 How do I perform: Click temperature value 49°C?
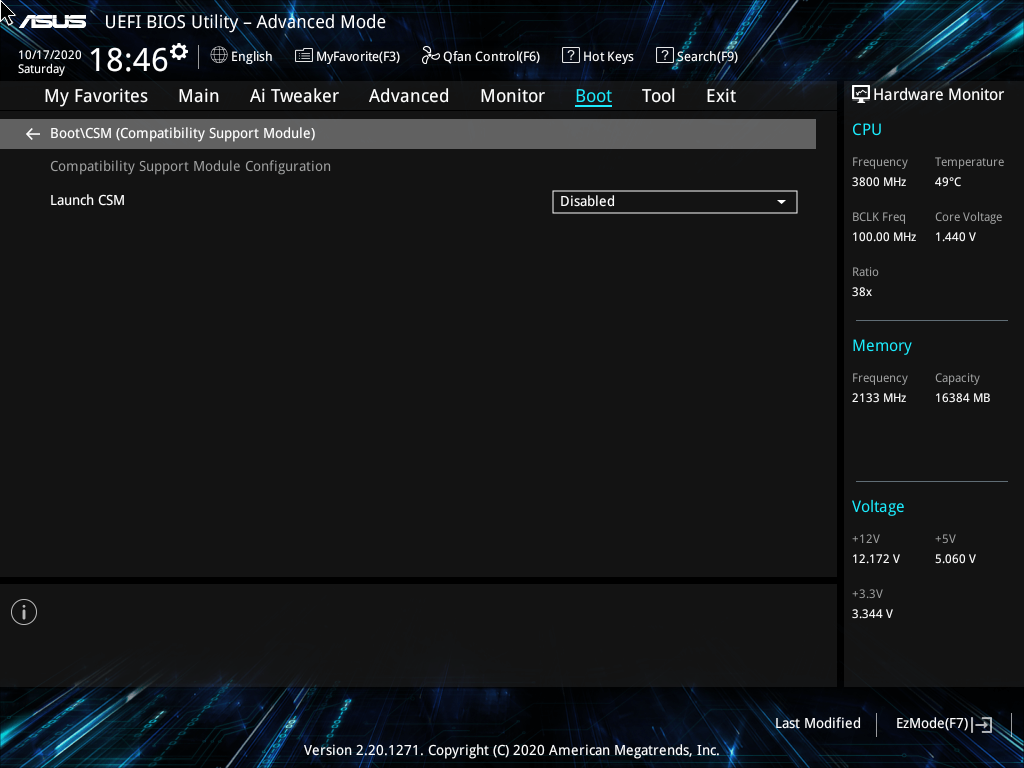948,182
